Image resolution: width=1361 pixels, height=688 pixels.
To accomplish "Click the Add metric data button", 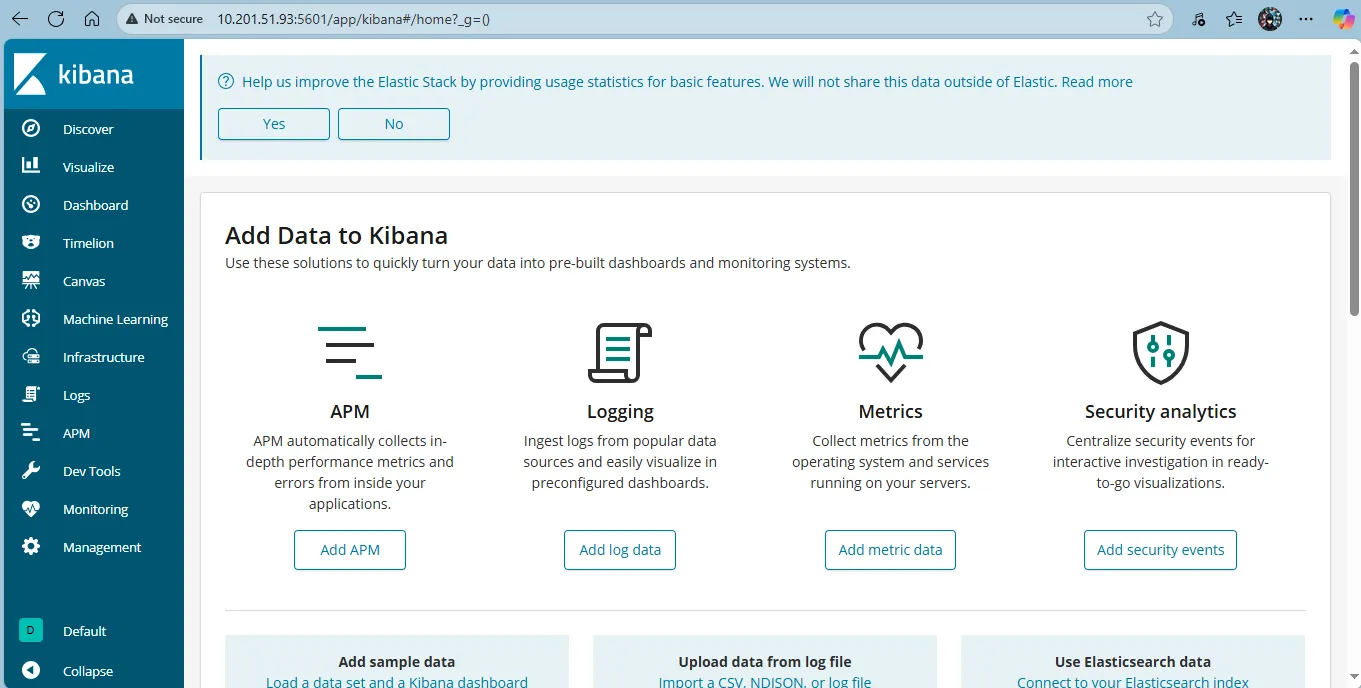I will coord(890,550).
